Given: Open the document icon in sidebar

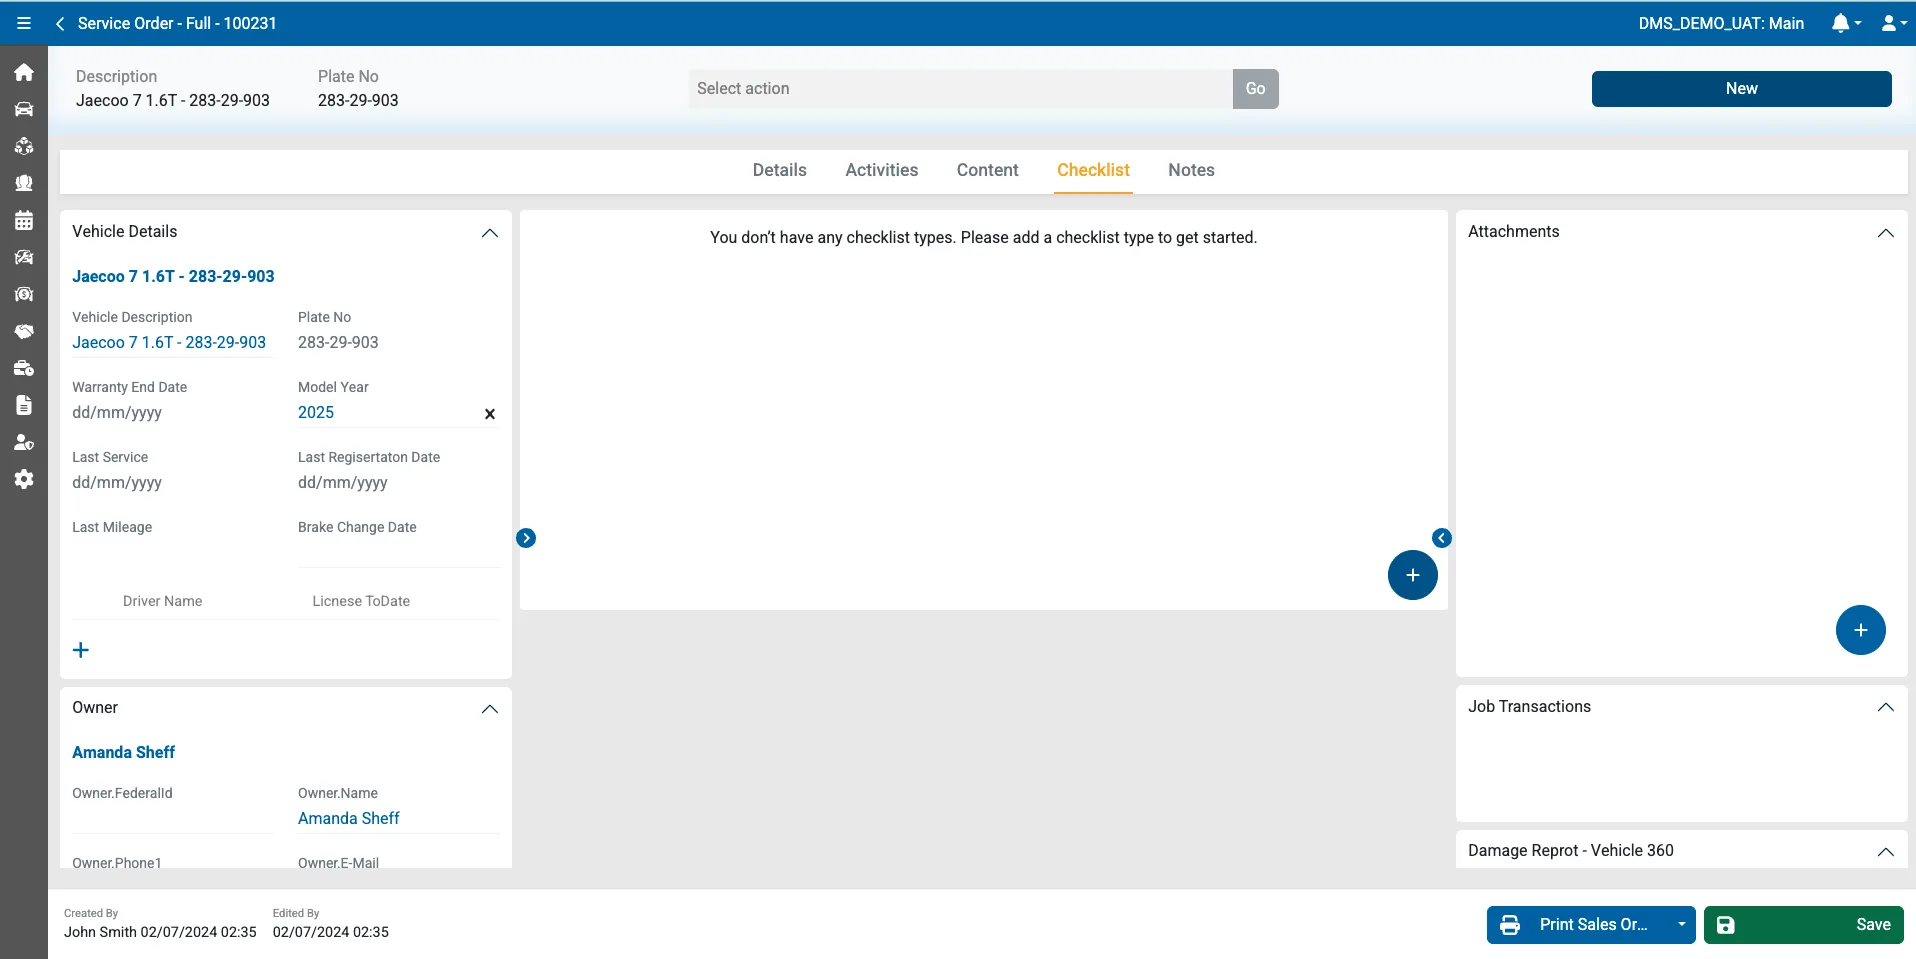Looking at the screenshot, I should coord(24,405).
